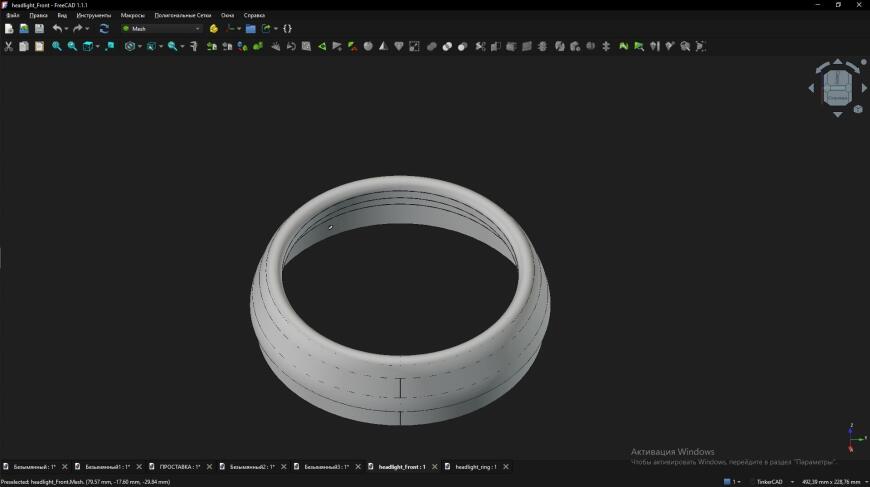870x487 pixels.
Task: Click Fit All zoom icon
Action: coord(57,47)
